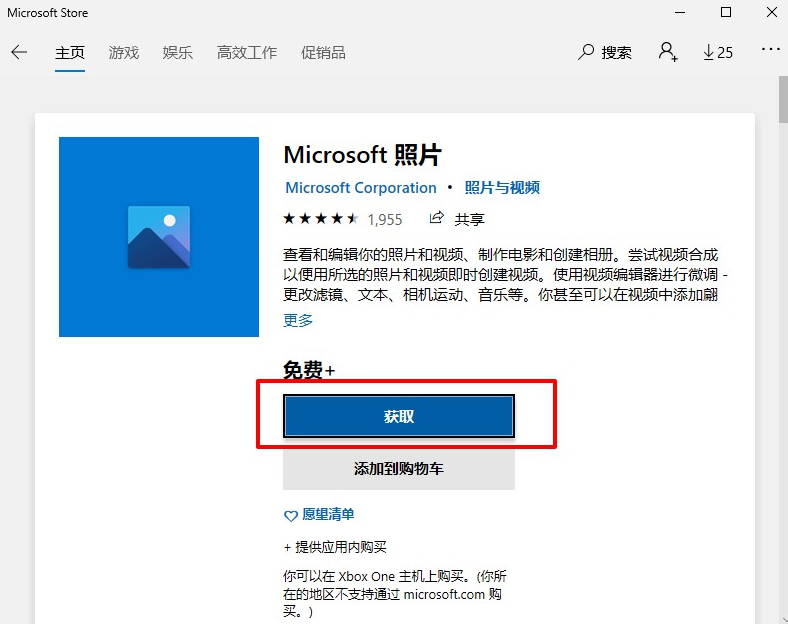Screen dimensions: 788x624
Task: Add to 愿望清单 wishlist
Action: click(319, 515)
